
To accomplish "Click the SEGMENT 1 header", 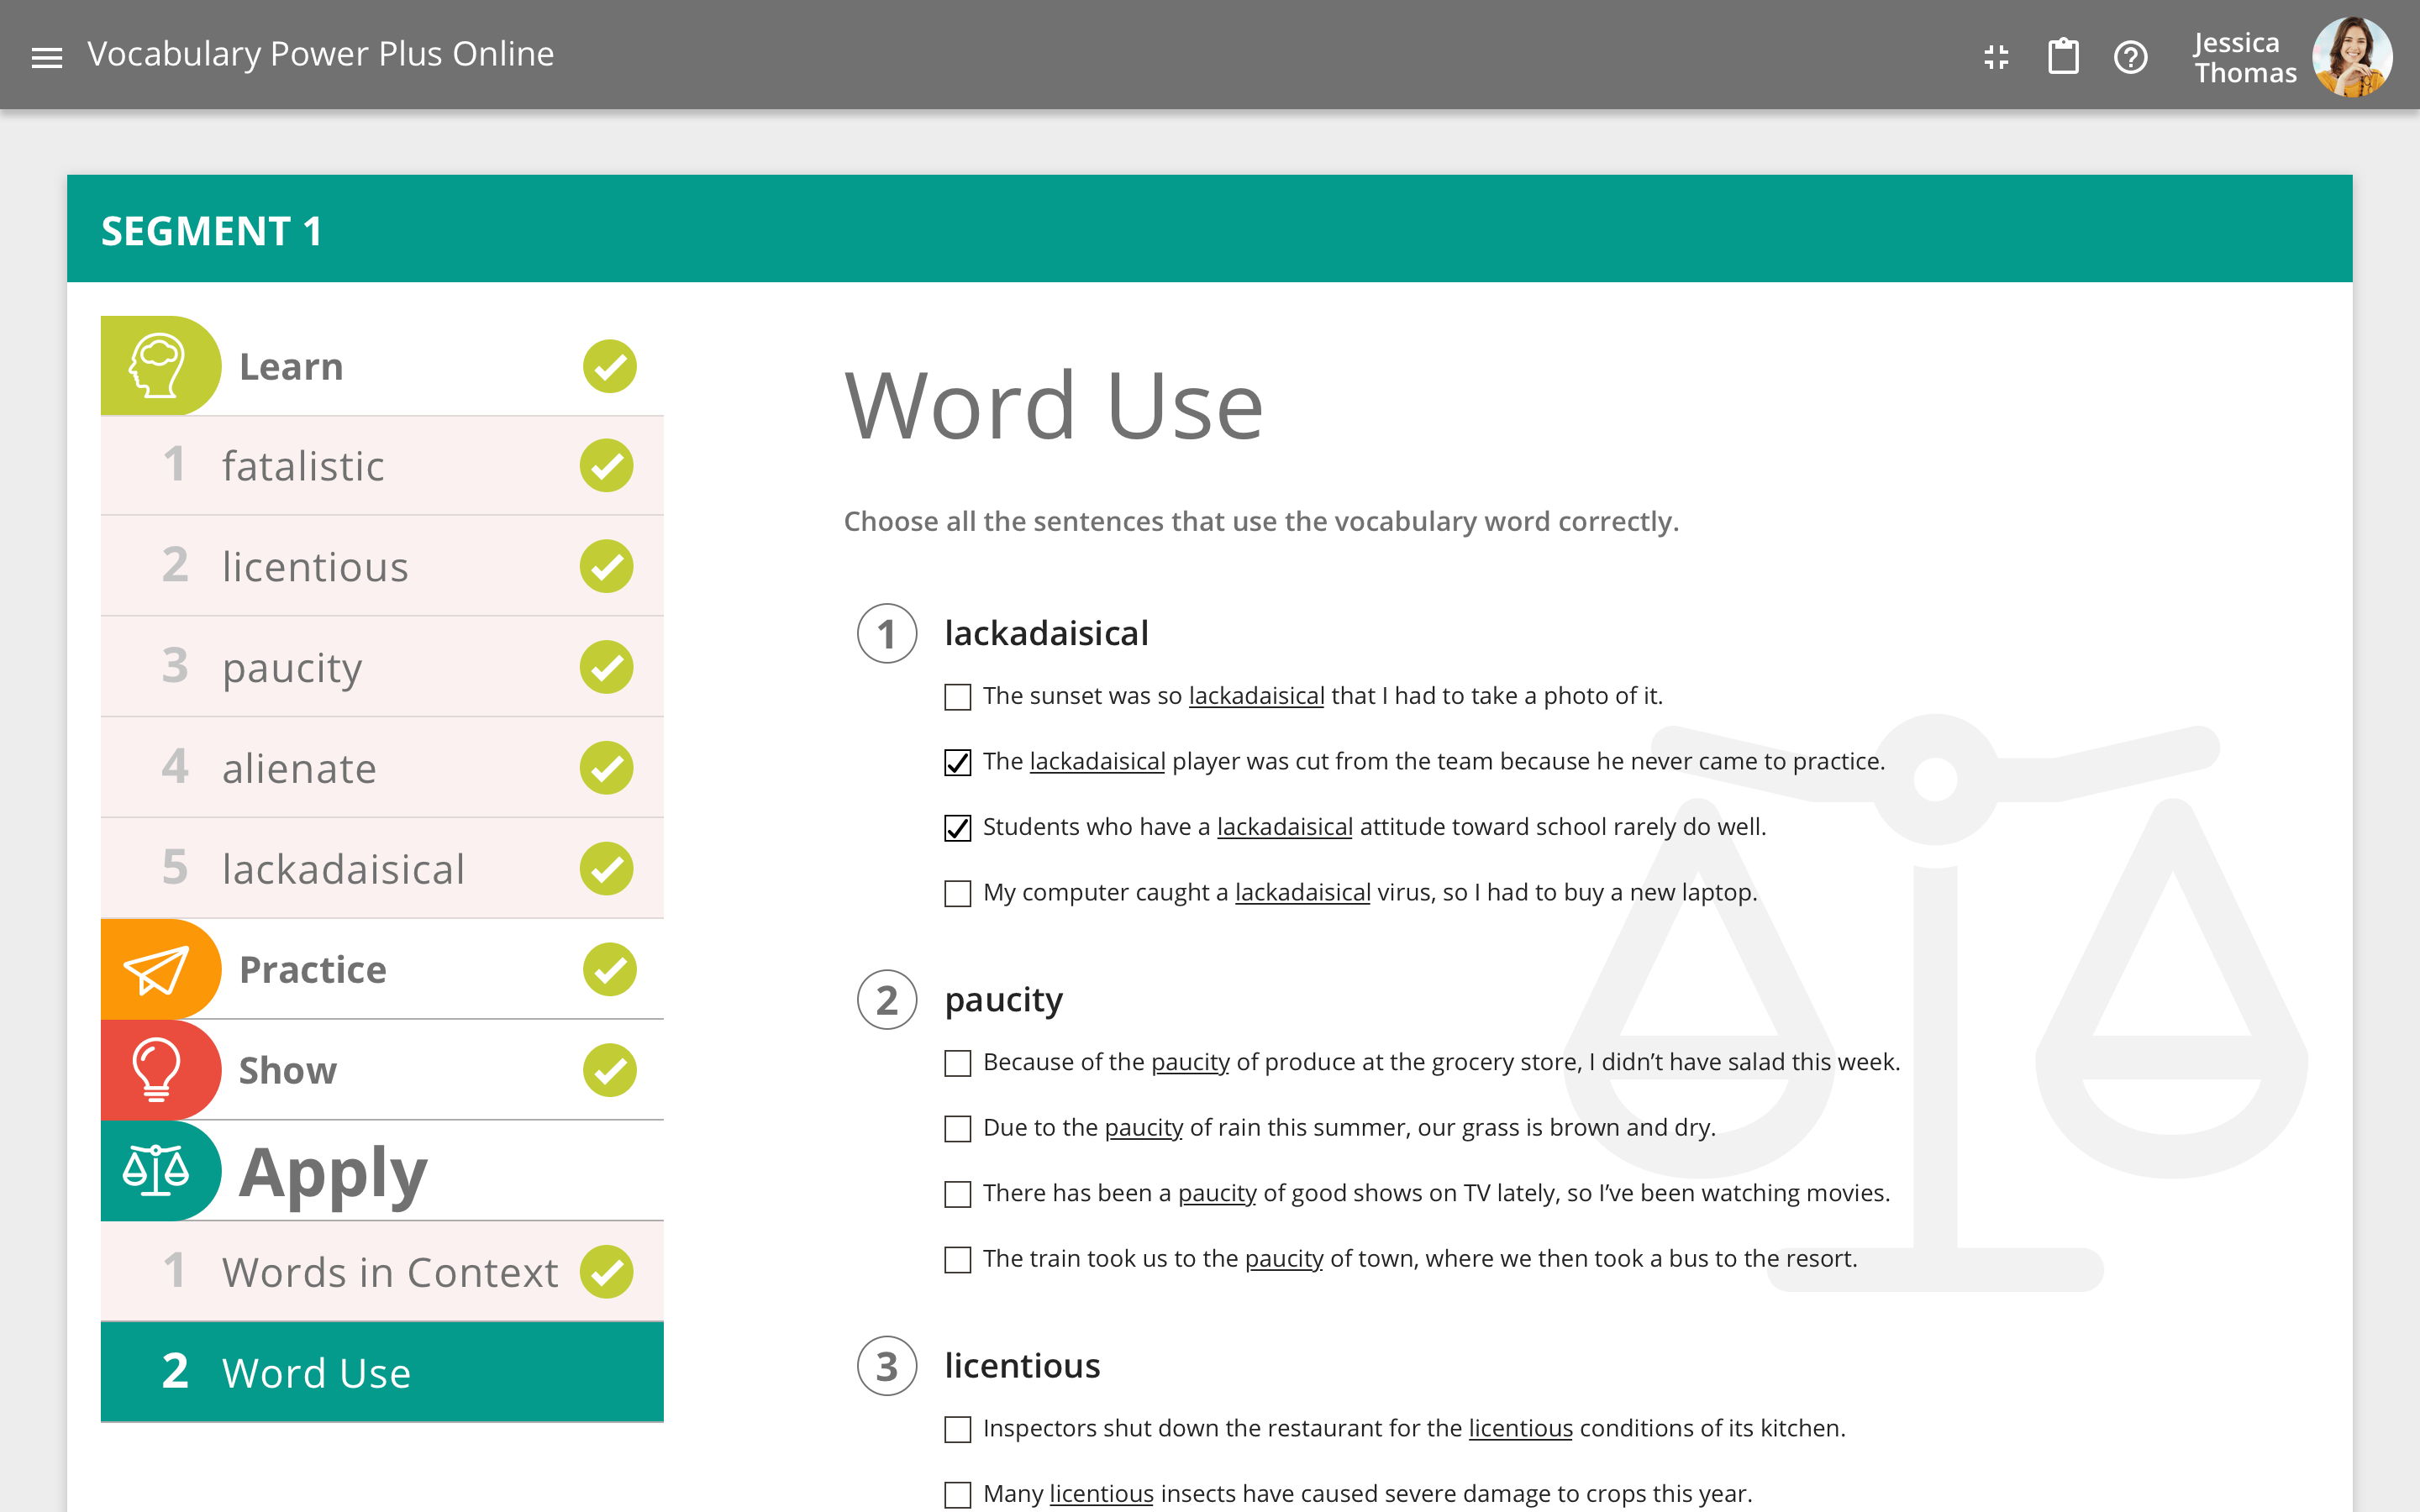I will [1210, 229].
